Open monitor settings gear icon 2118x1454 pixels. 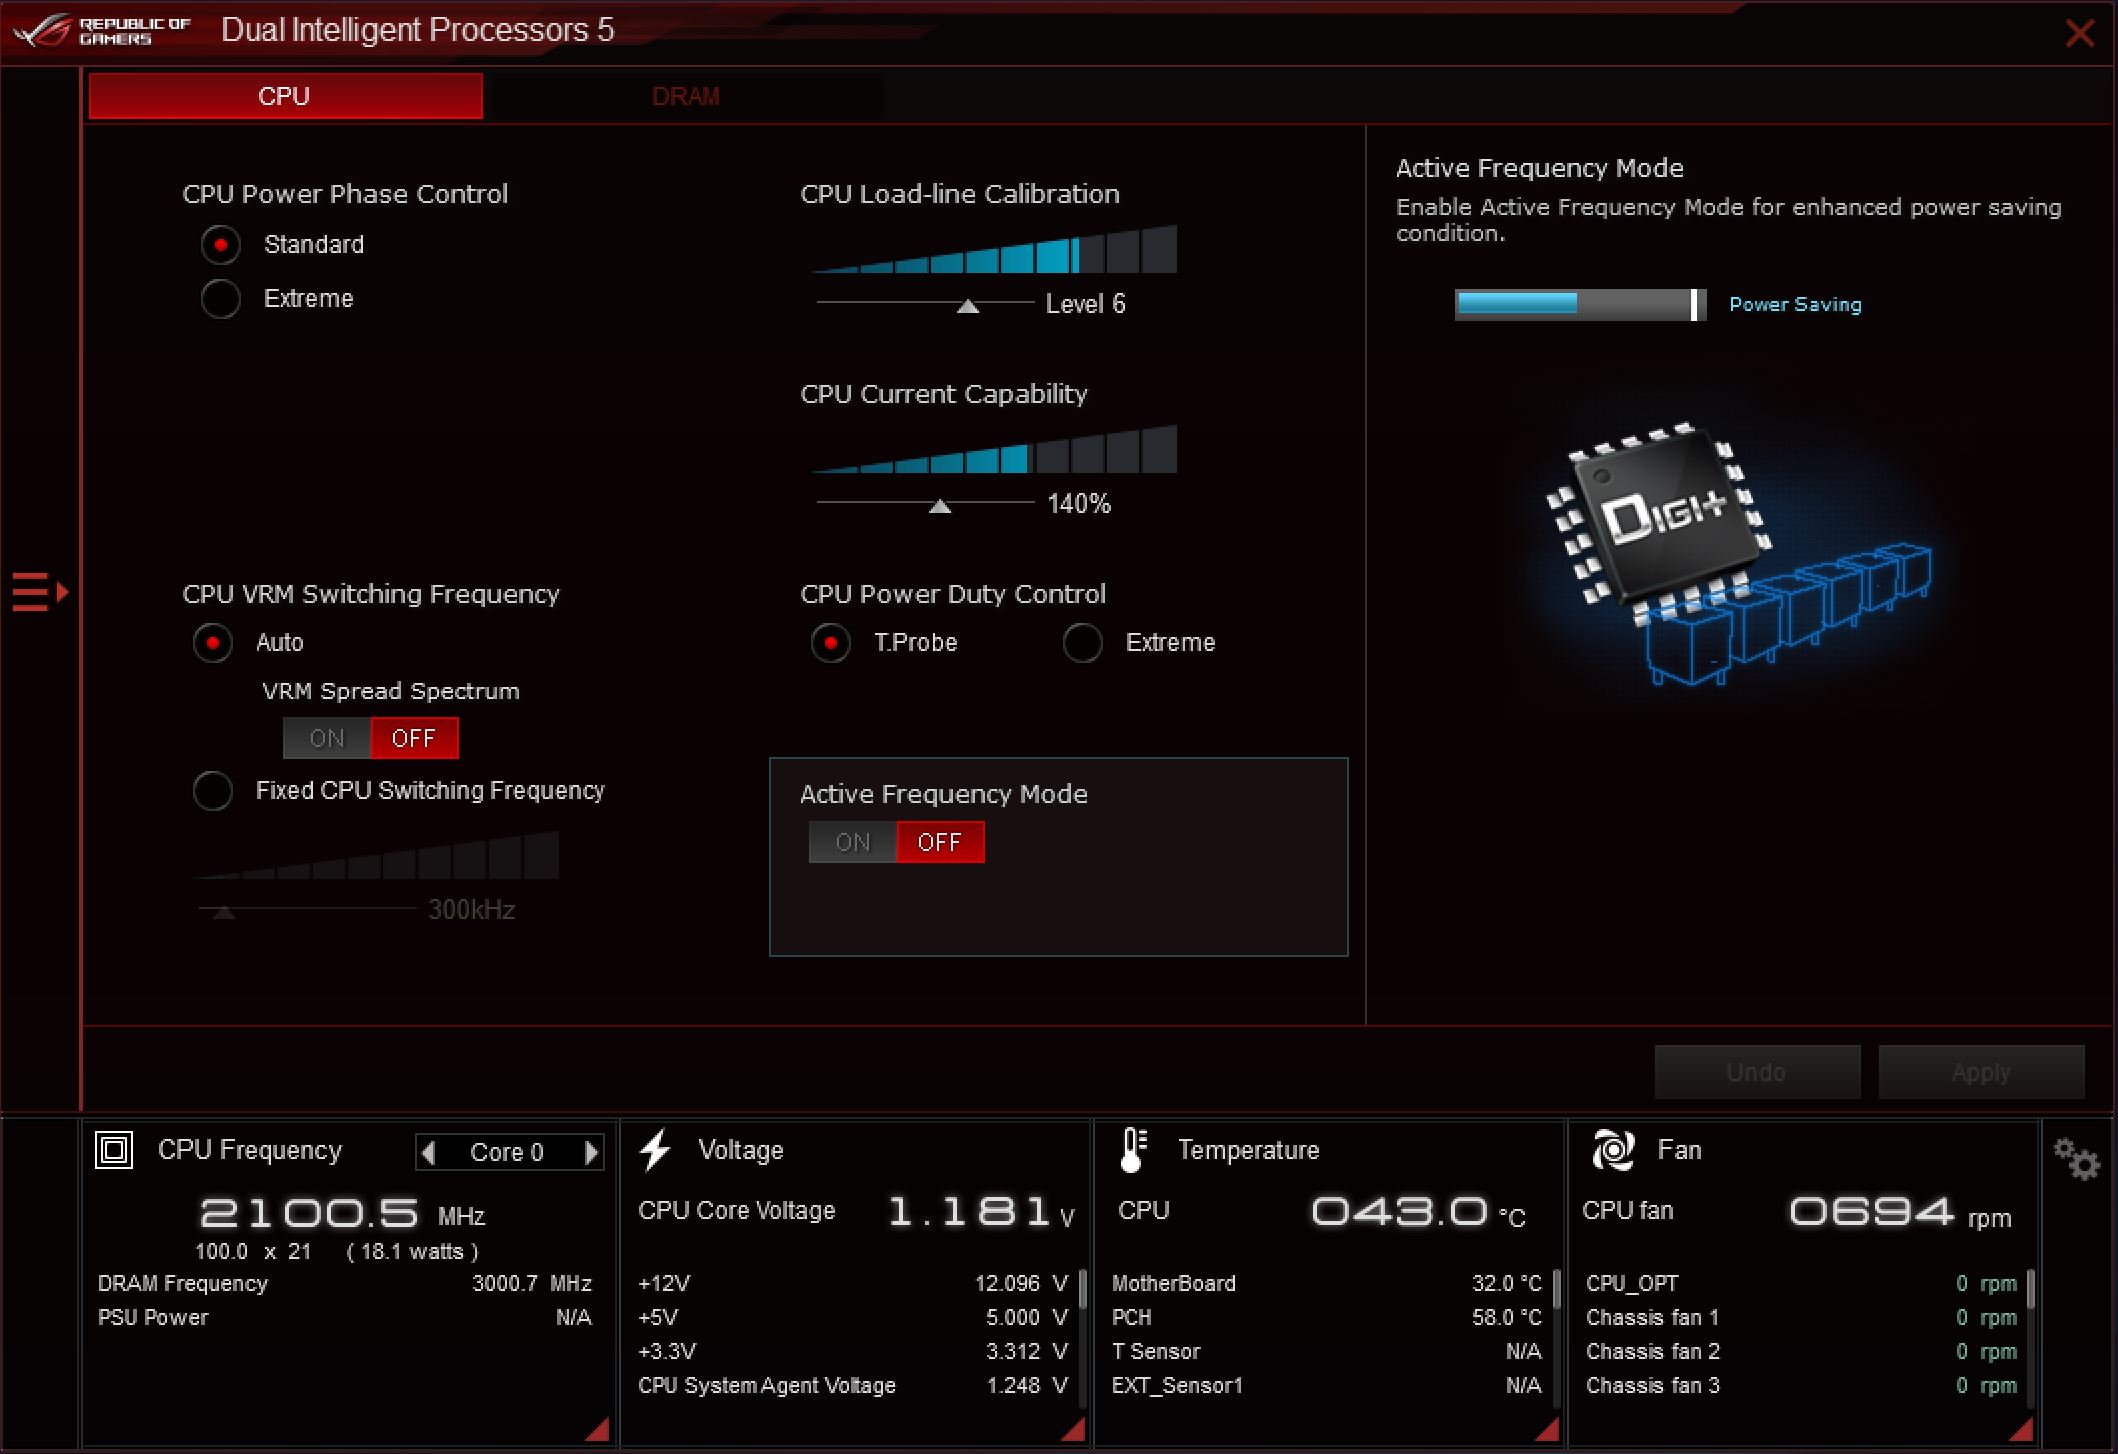[2077, 1159]
